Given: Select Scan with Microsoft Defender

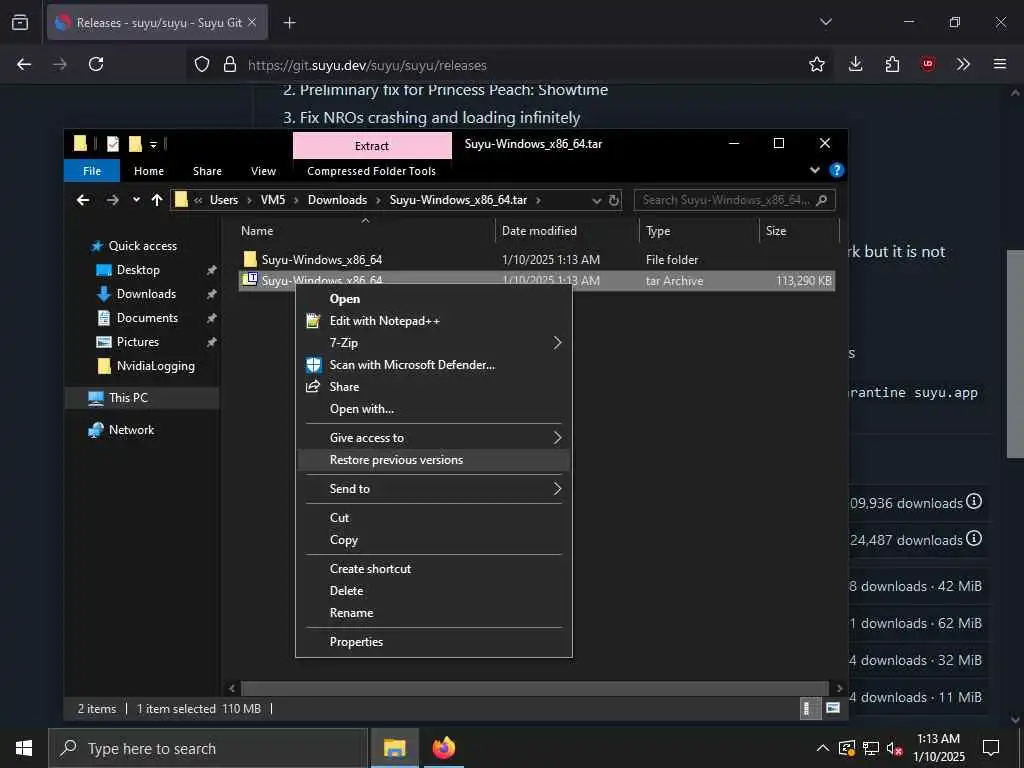Looking at the screenshot, I should pyautogui.click(x=434, y=365).
